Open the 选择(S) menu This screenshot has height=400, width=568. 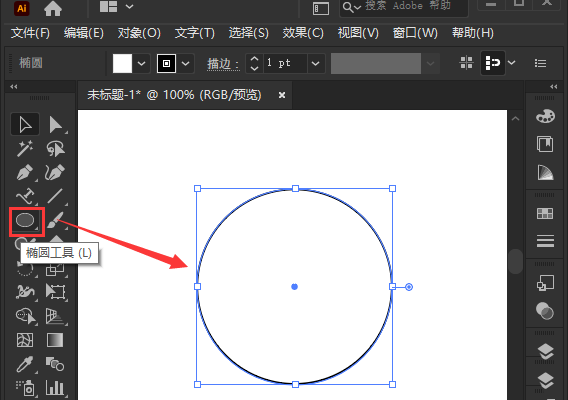[x=248, y=33]
